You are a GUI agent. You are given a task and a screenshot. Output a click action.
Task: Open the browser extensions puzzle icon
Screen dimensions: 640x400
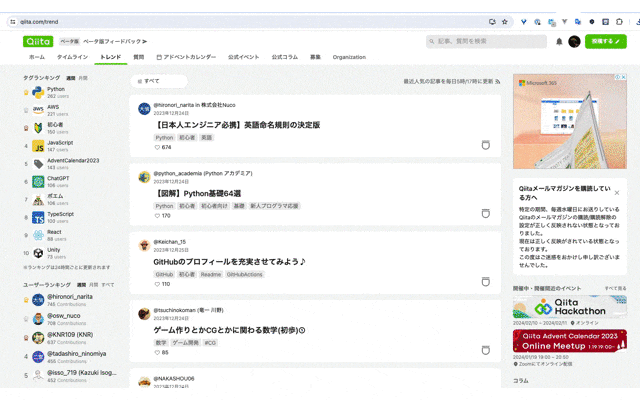click(x=619, y=22)
